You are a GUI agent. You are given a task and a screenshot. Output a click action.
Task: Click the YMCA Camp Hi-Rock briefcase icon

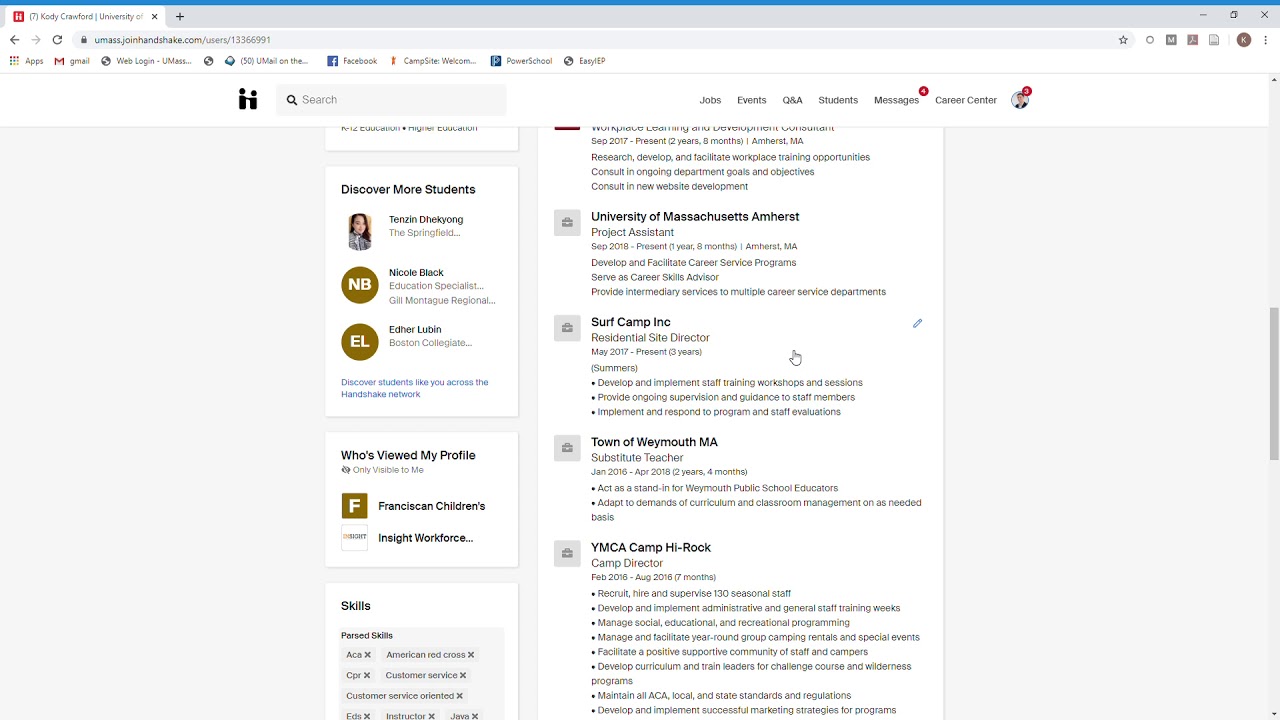click(x=567, y=554)
